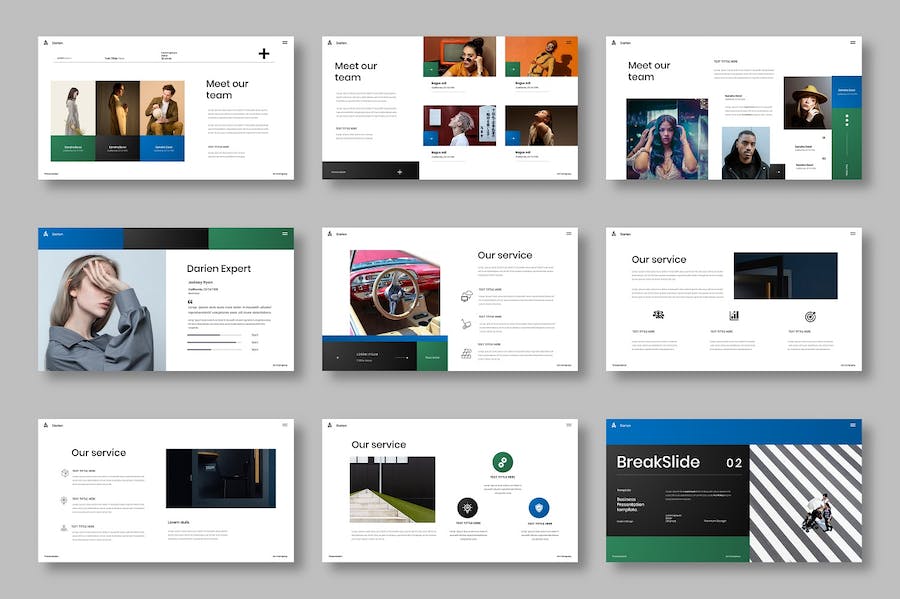
Task: Click the BreakSlide title text
Action: 657,462
